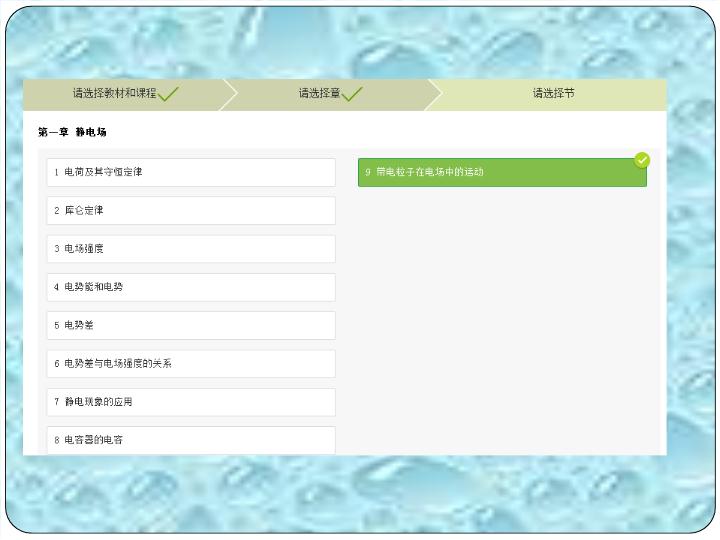
Task: Click the highlighted section 9 带电粒子在电场中的运动
Action: [502, 173]
